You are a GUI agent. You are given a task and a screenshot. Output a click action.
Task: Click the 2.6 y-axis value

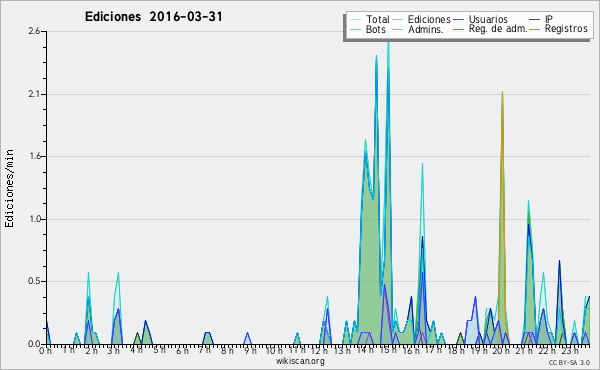pos(34,31)
